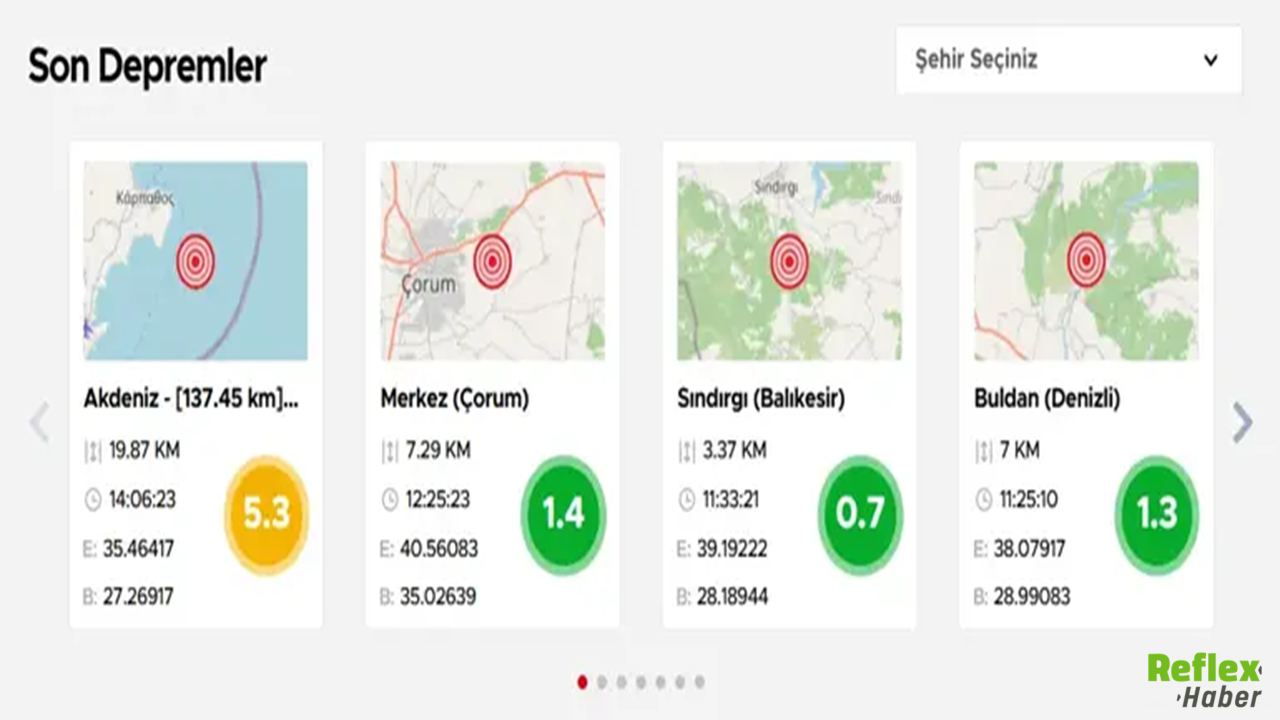Select the seventh carousel pagination dot
The height and width of the screenshot is (720, 1280).
pyautogui.click(x=699, y=682)
